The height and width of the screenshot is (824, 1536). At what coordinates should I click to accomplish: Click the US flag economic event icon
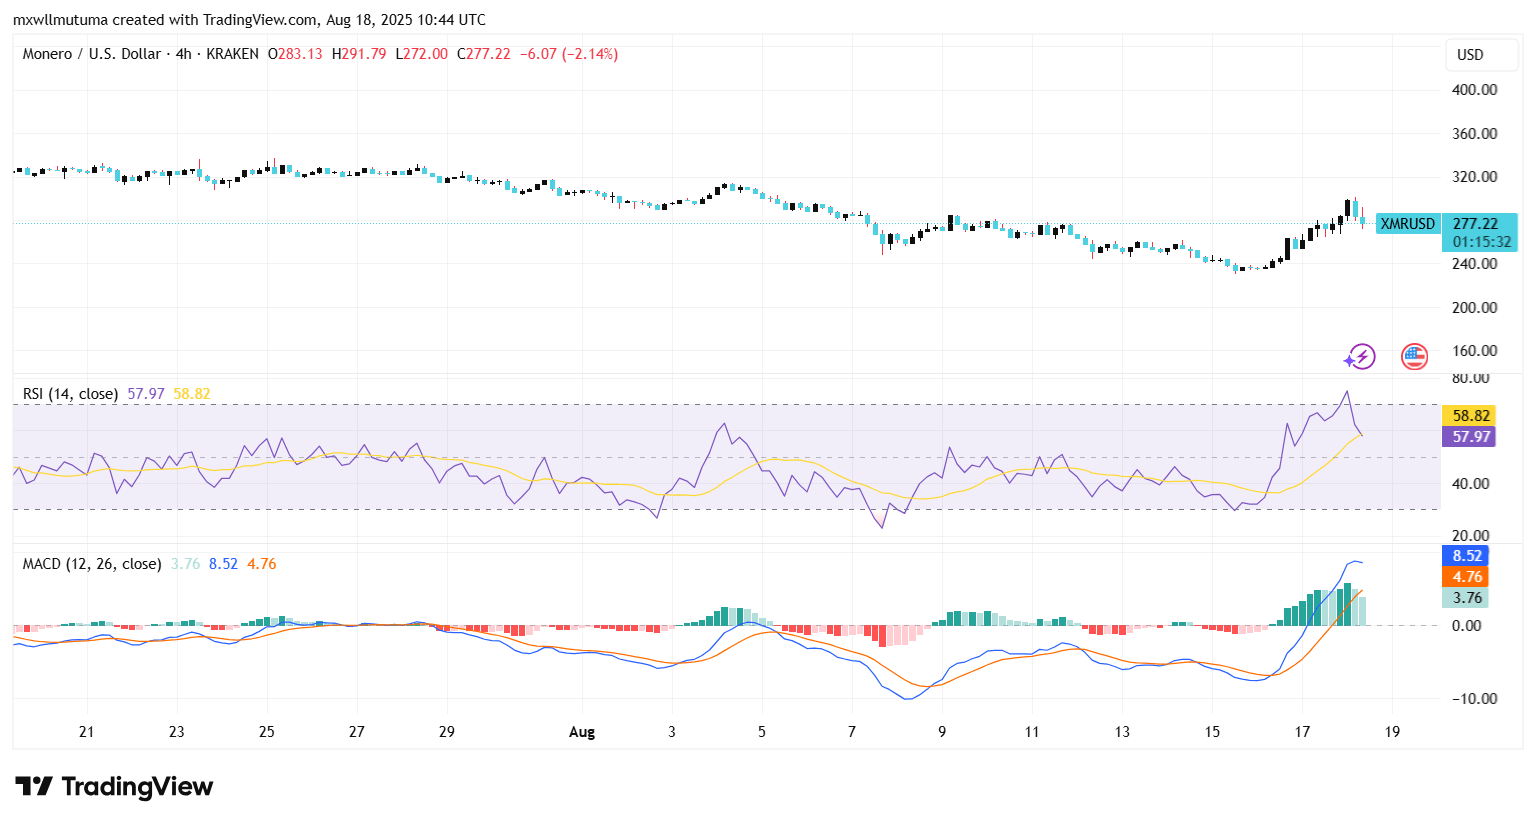click(x=1414, y=356)
